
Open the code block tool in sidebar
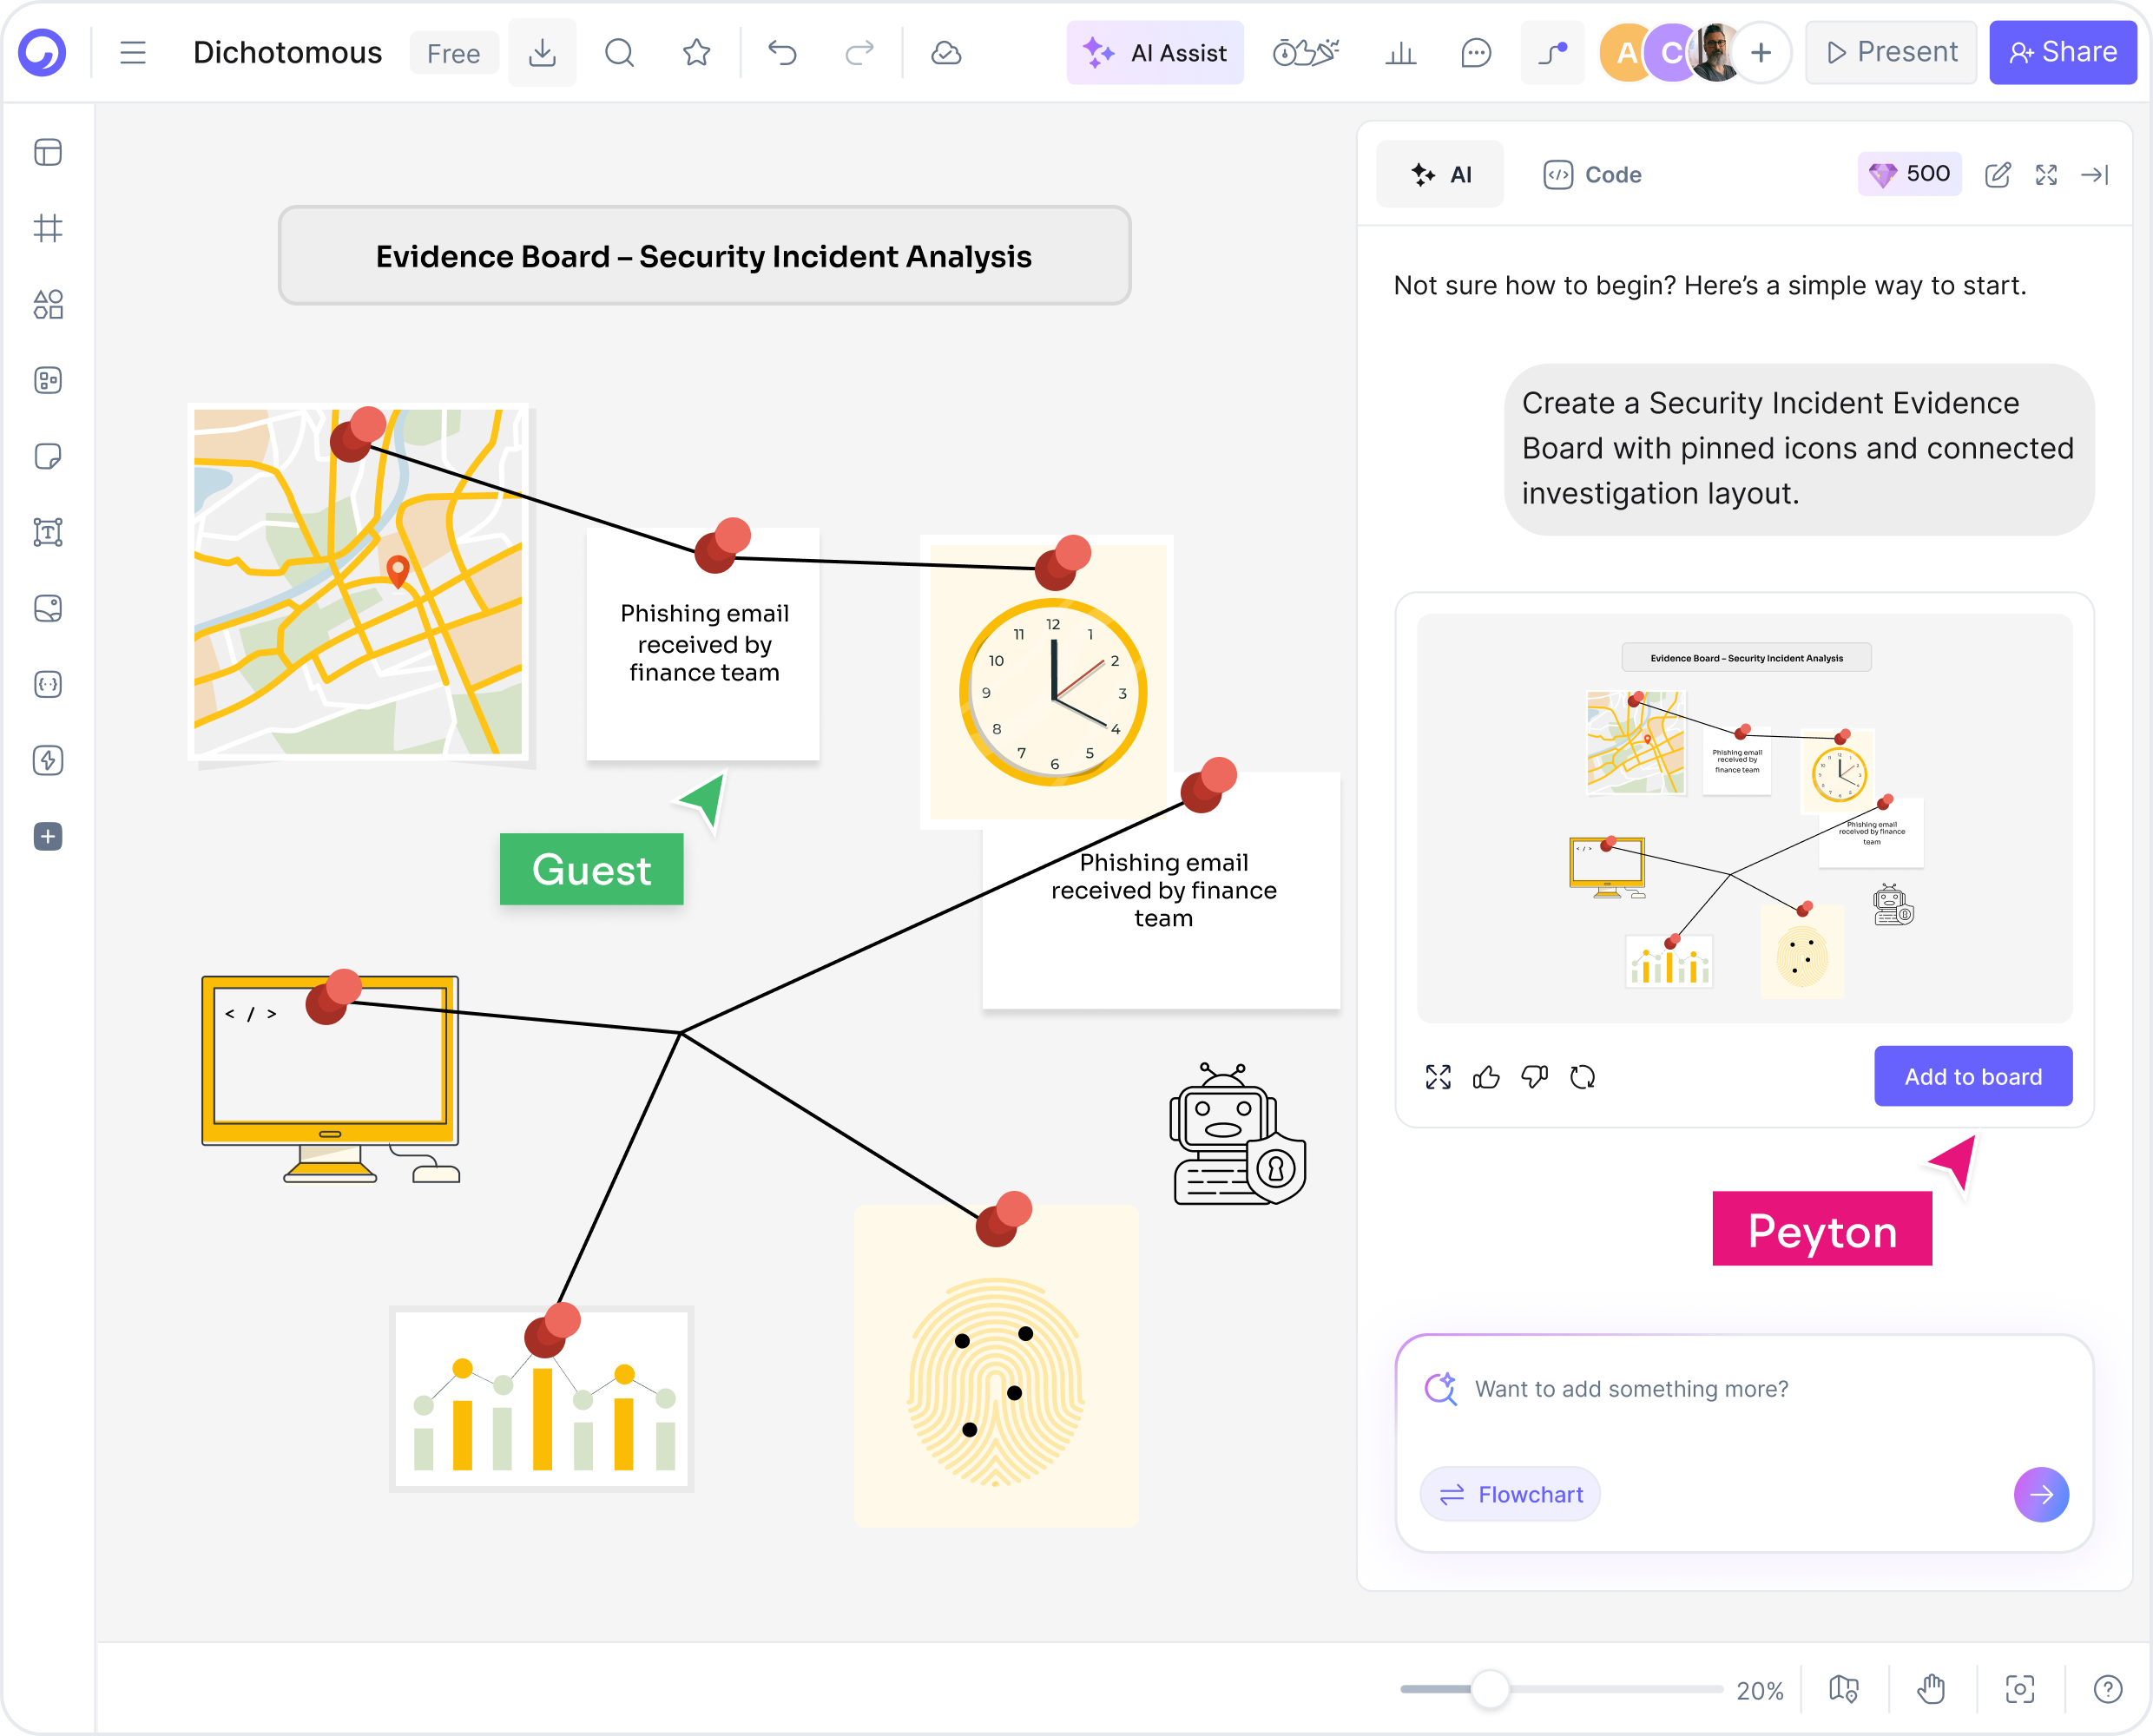(x=48, y=684)
